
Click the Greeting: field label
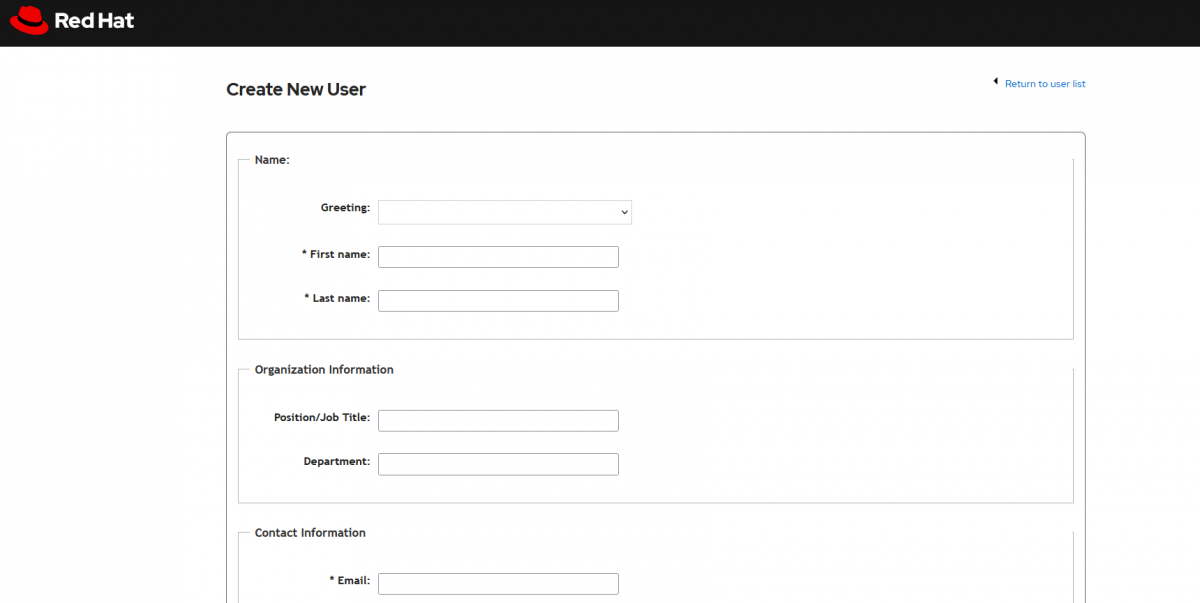(345, 208)
